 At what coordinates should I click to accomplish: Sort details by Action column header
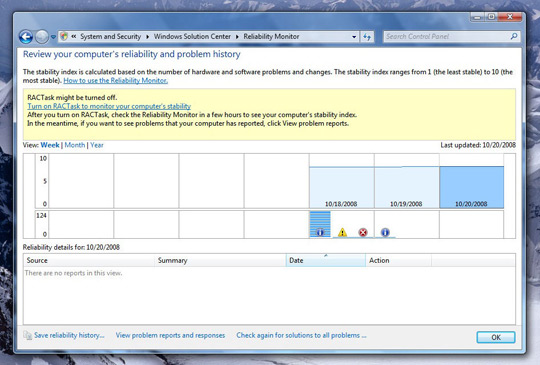pos(398,260)
